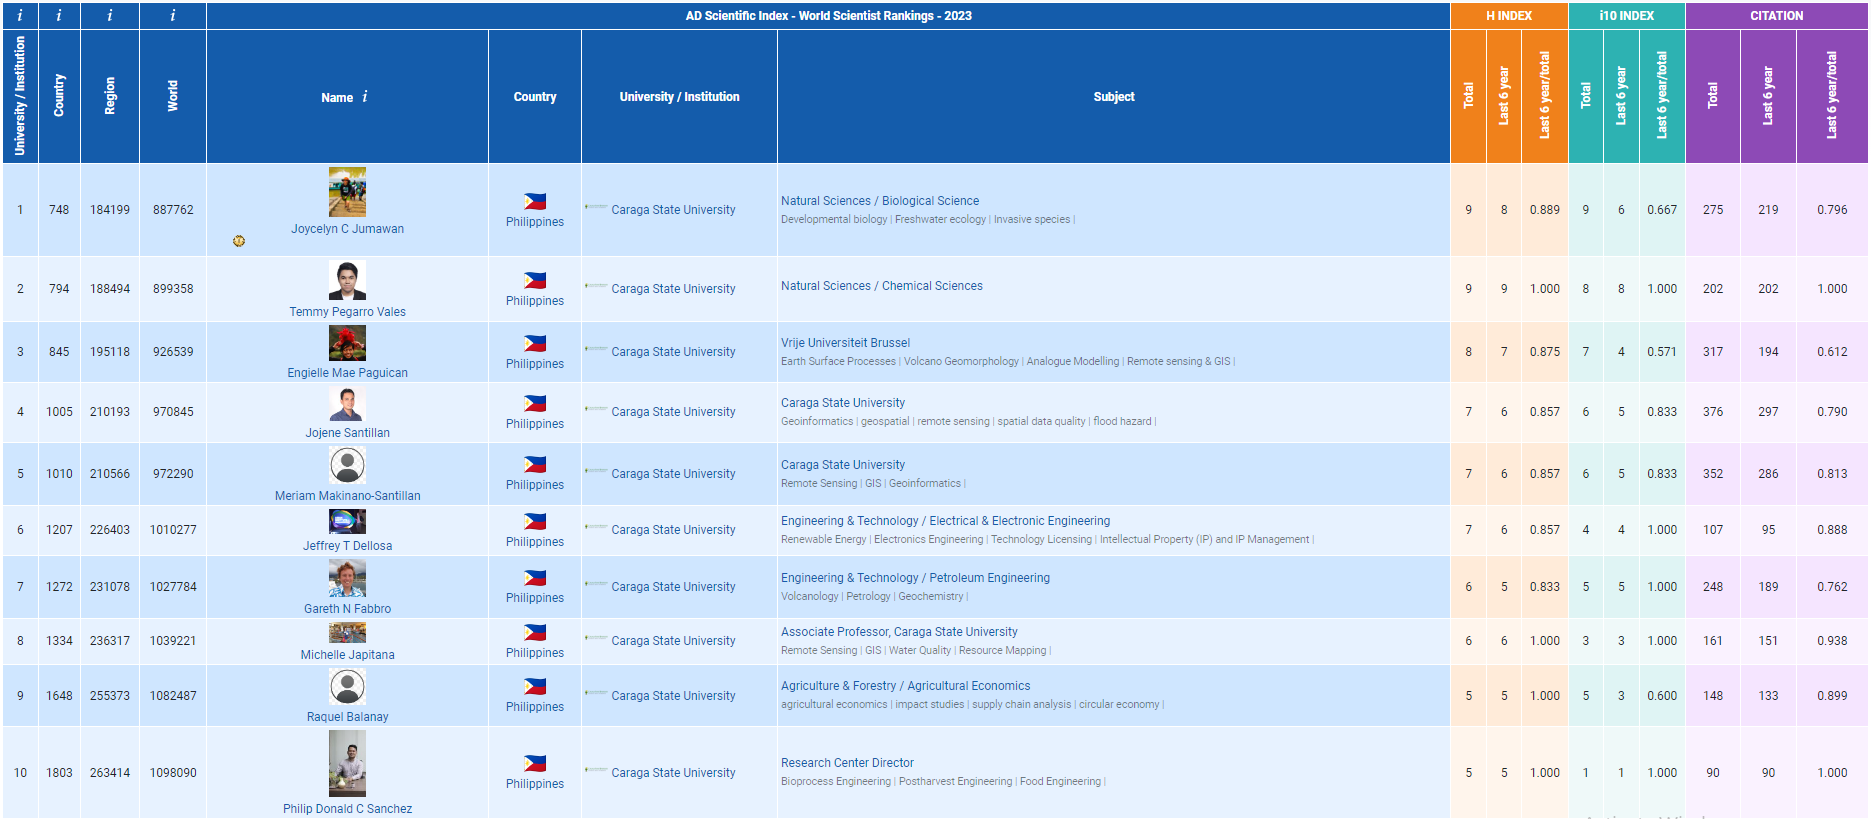Click Philippines flag in Philip Donald C Sanchez row
This screenshot has height=819, width=1871.
click(535, 763)
